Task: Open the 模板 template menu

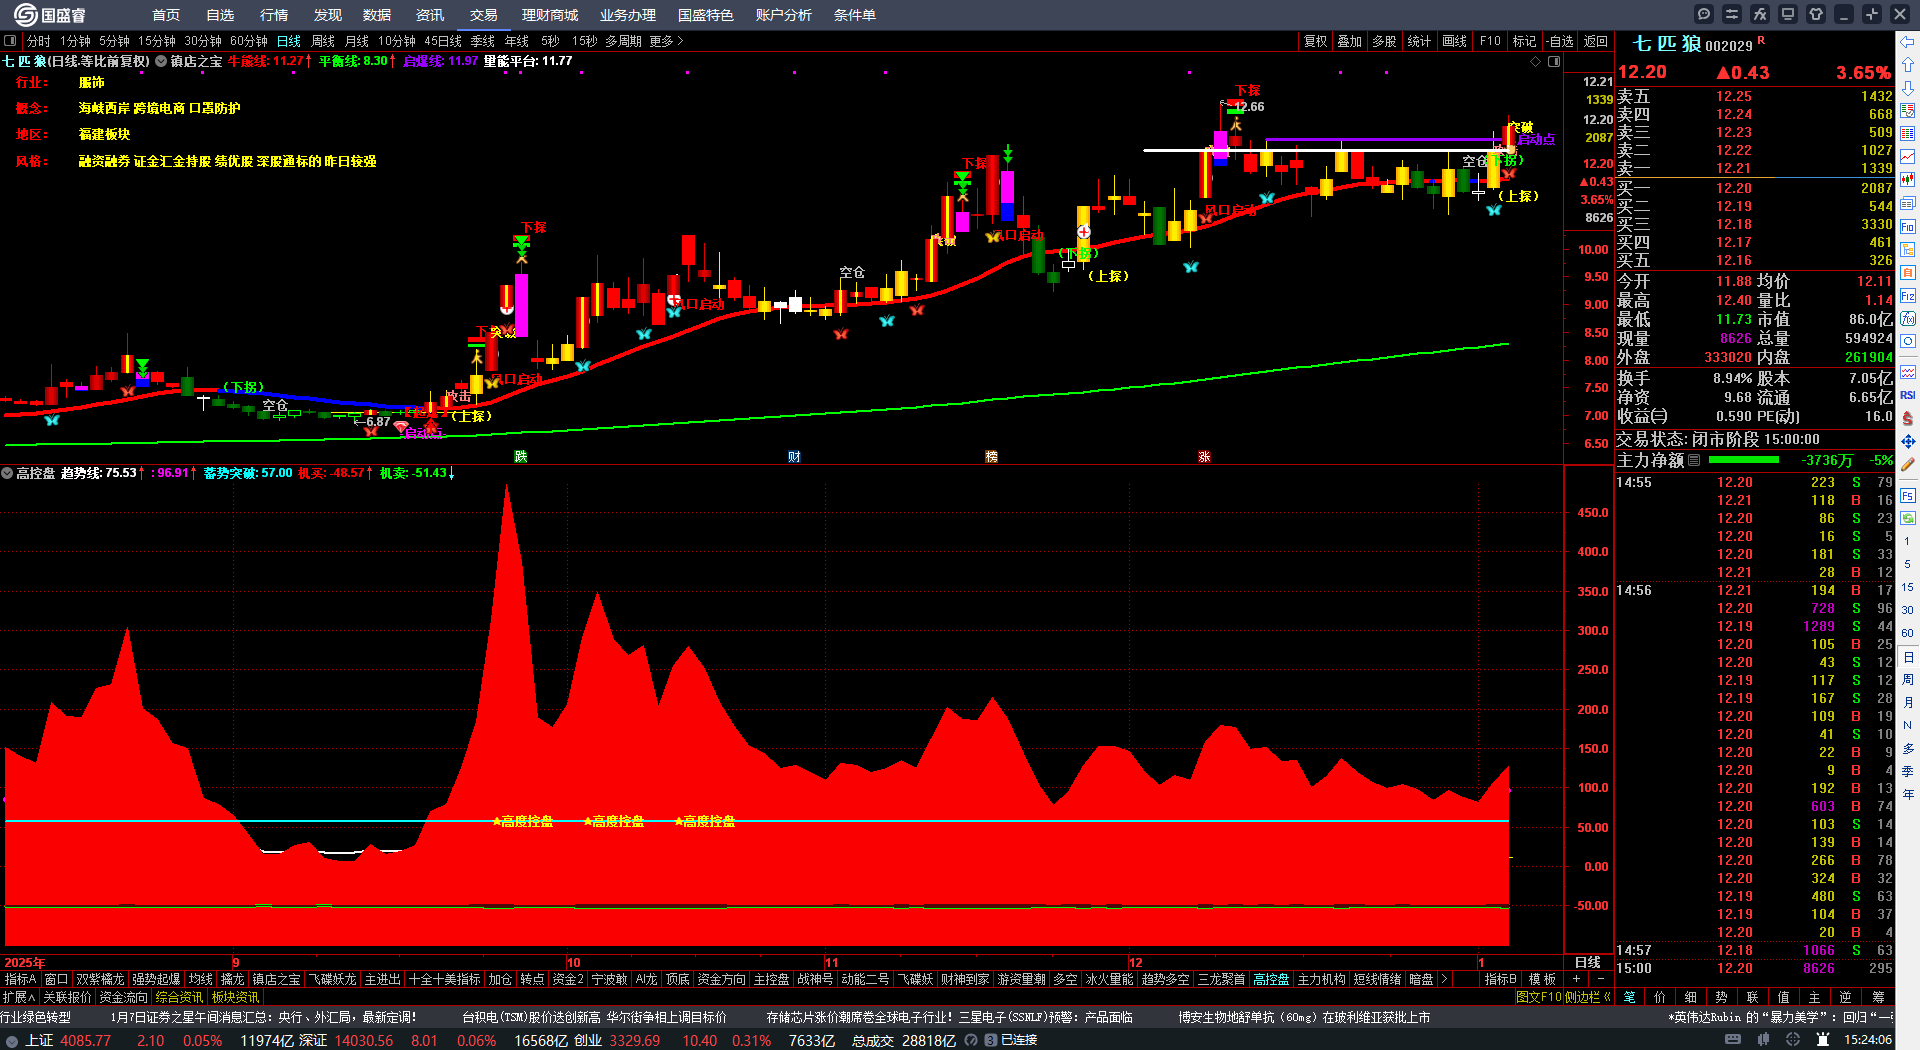Action: click(x=1542, y=979)
